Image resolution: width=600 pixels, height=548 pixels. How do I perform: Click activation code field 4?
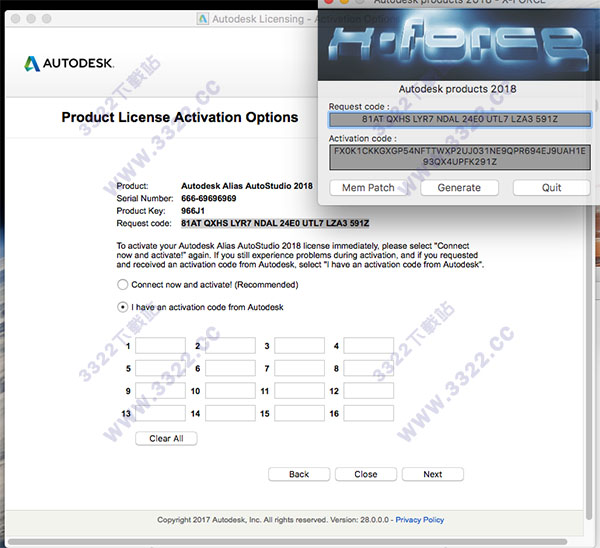(368, 346)
